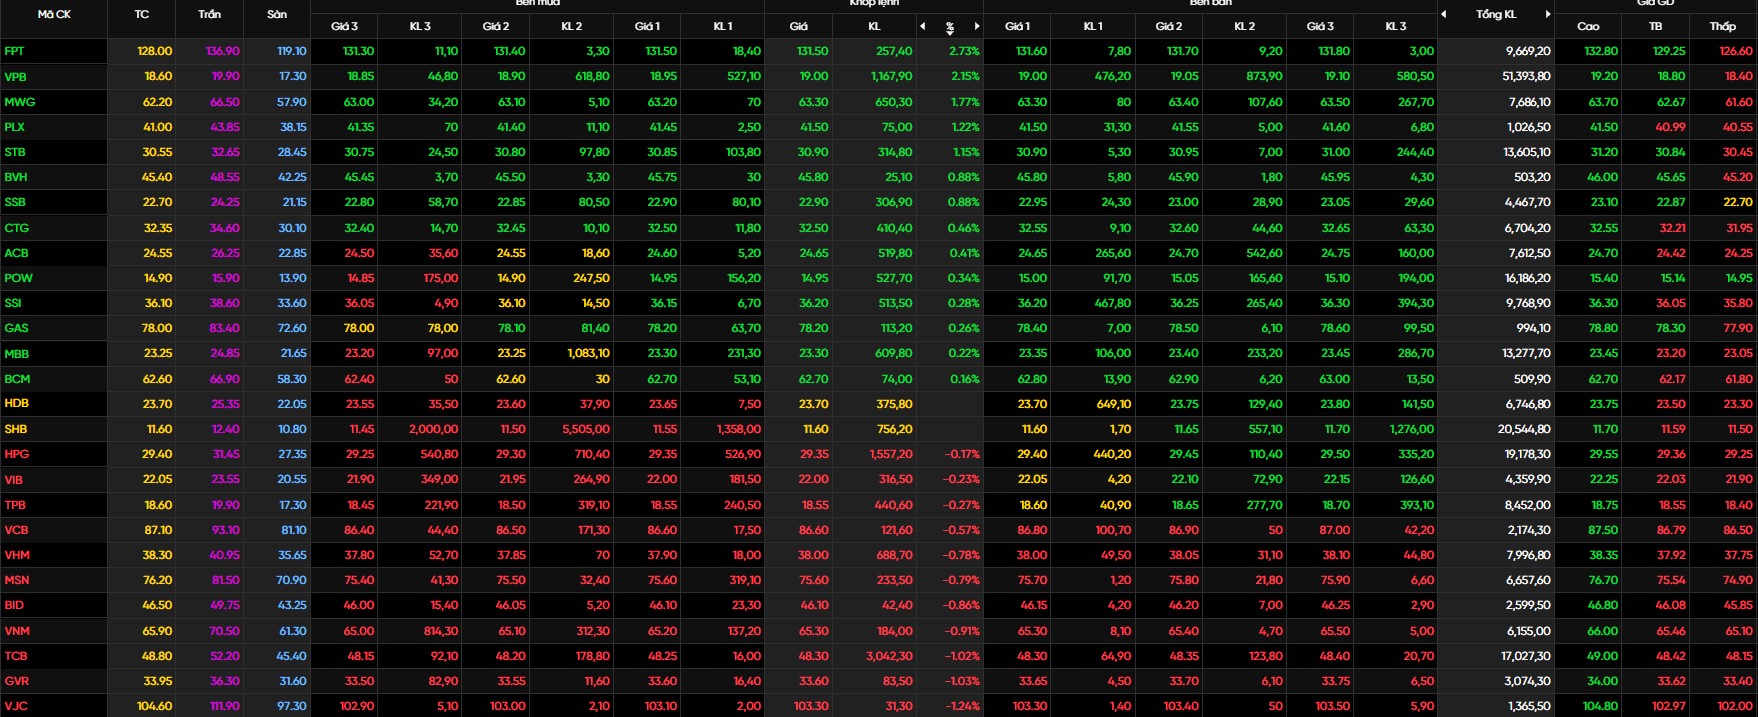This screenshot has width=1758, height=717.
Task: Click the TB average price column header
Action: (1655, 26)
